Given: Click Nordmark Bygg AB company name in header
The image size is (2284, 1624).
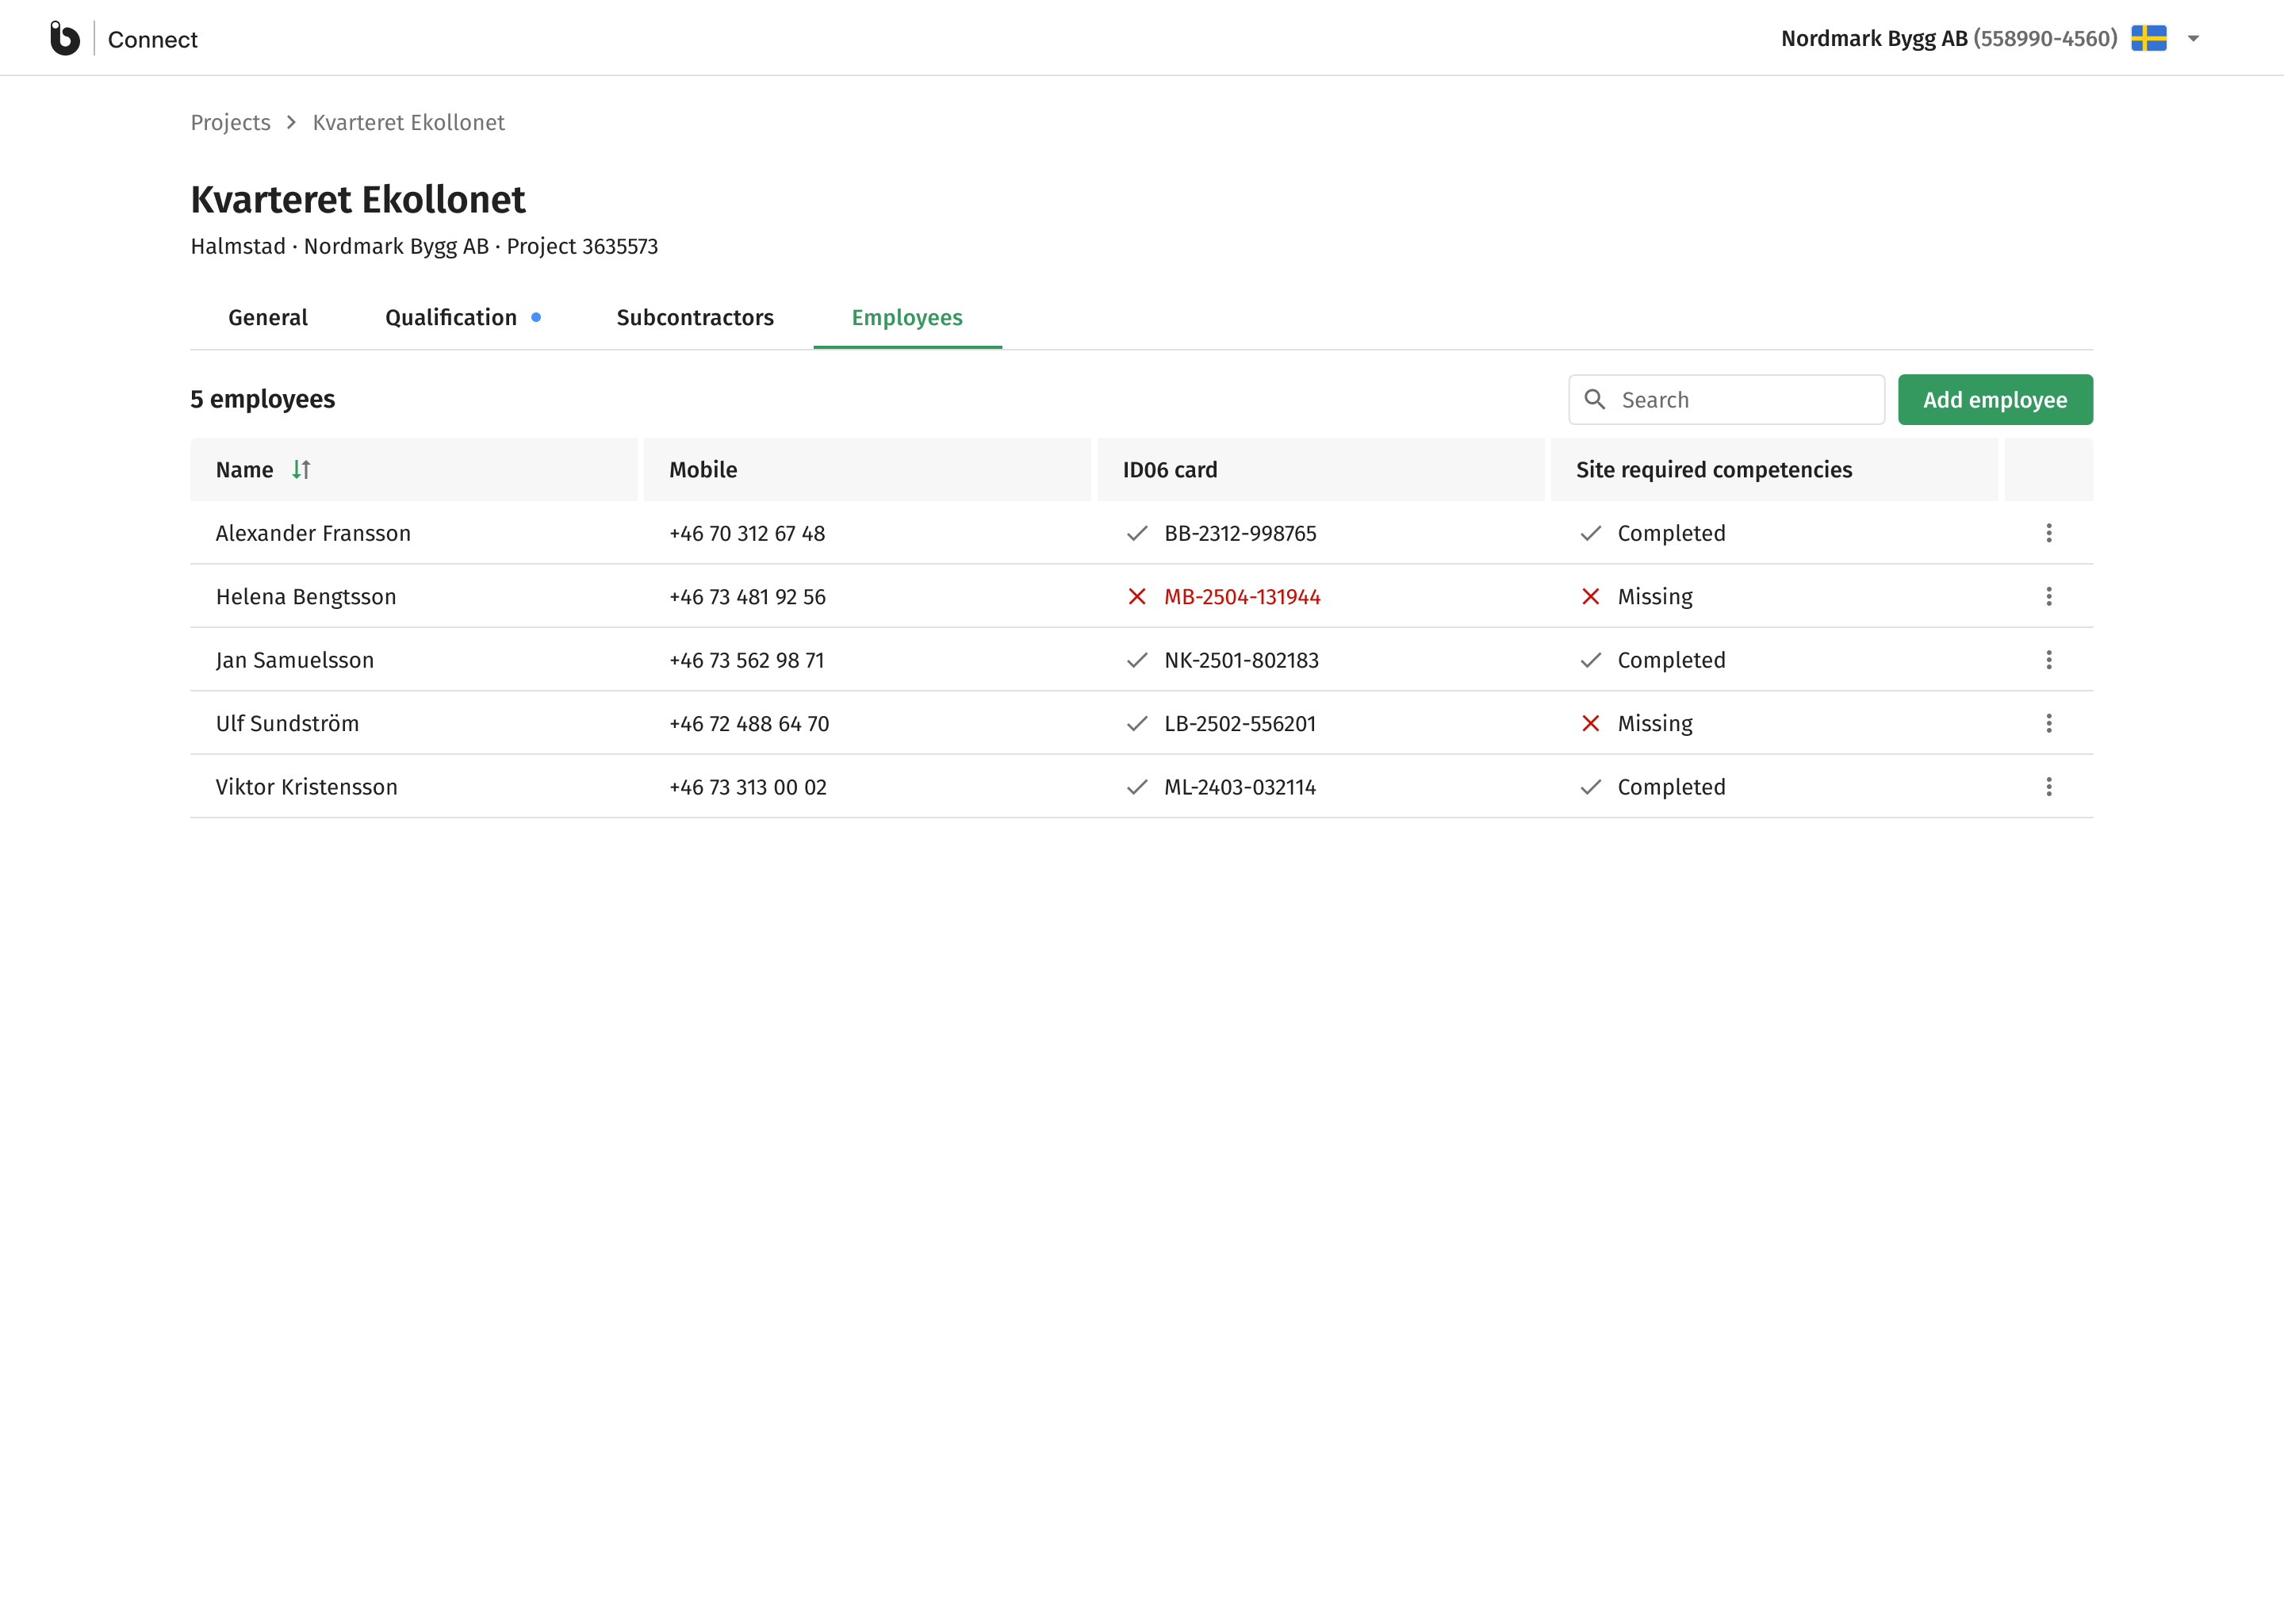Looking at the screenshot, I should click(x=1874, y=38).
